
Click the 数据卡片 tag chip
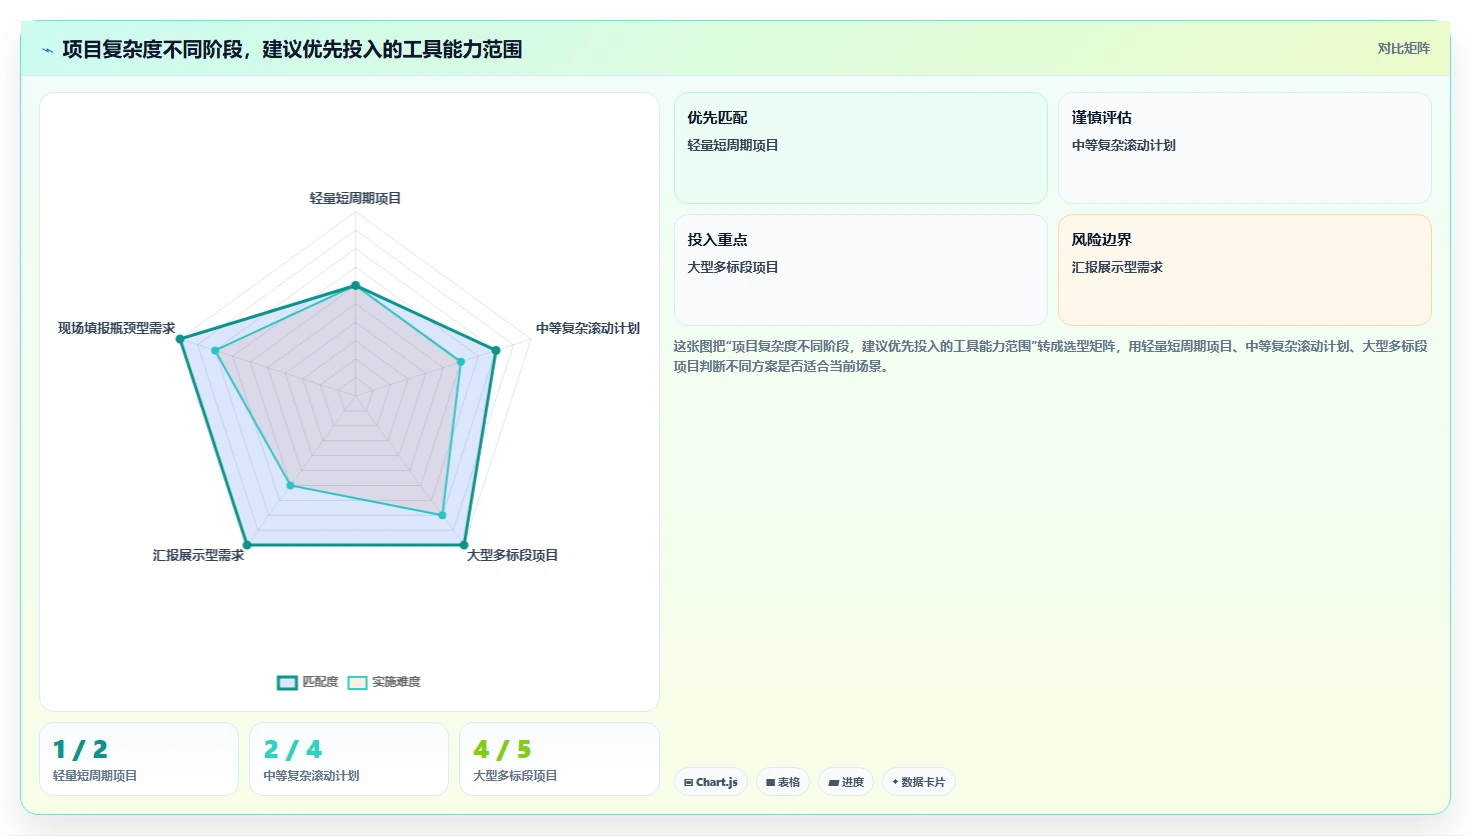tap(918, 782)
